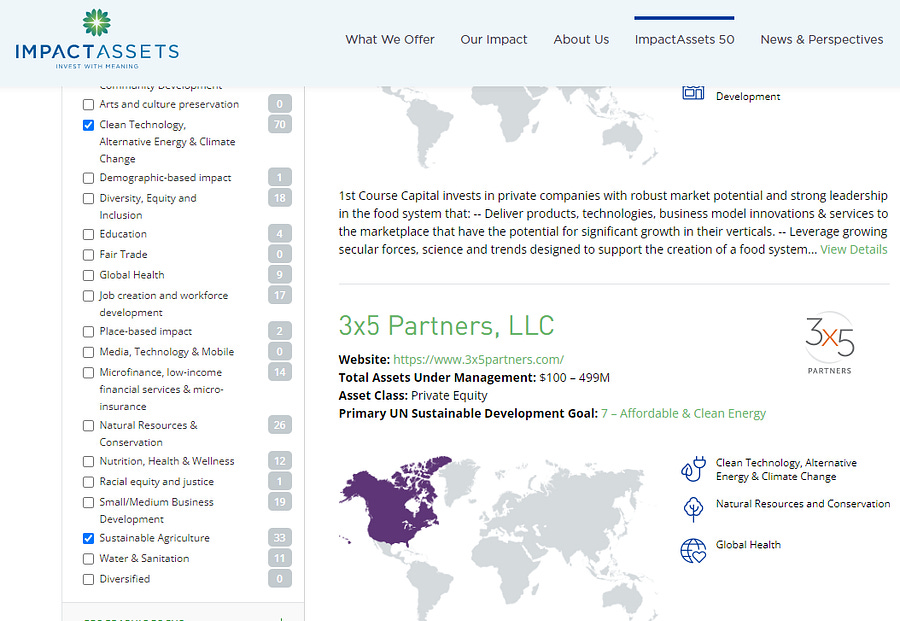This screenshot has width=900, height=621.
Task: Enable the Education filter checkbox
Action: pyautogui.click(x=88, y=234)
